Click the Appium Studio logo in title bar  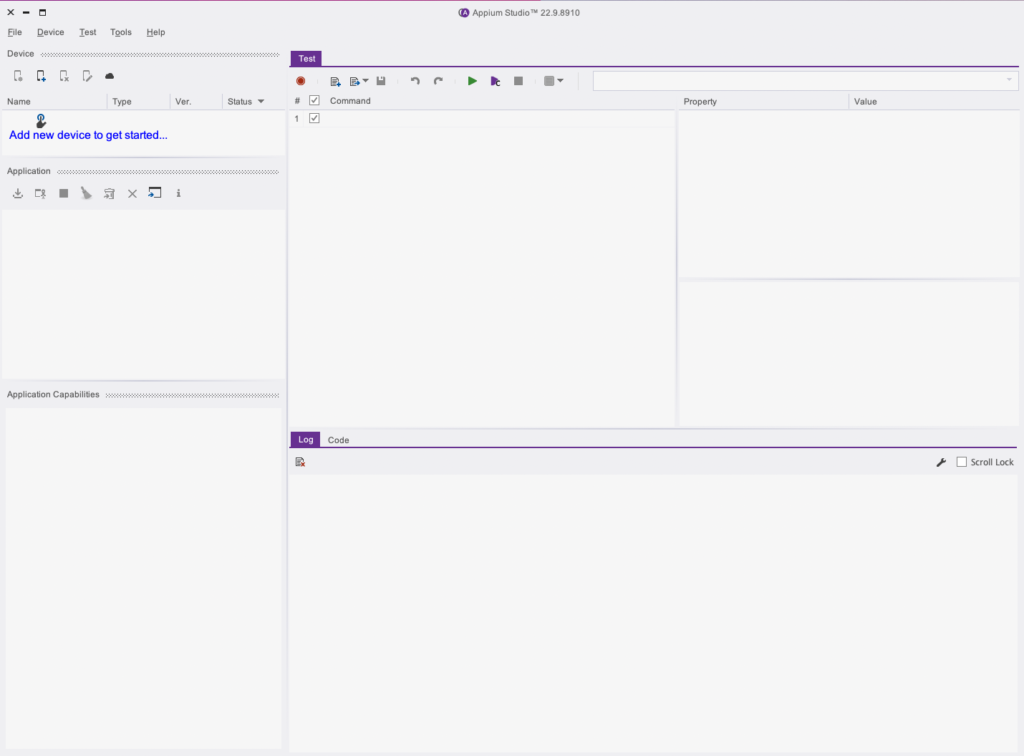464,12
